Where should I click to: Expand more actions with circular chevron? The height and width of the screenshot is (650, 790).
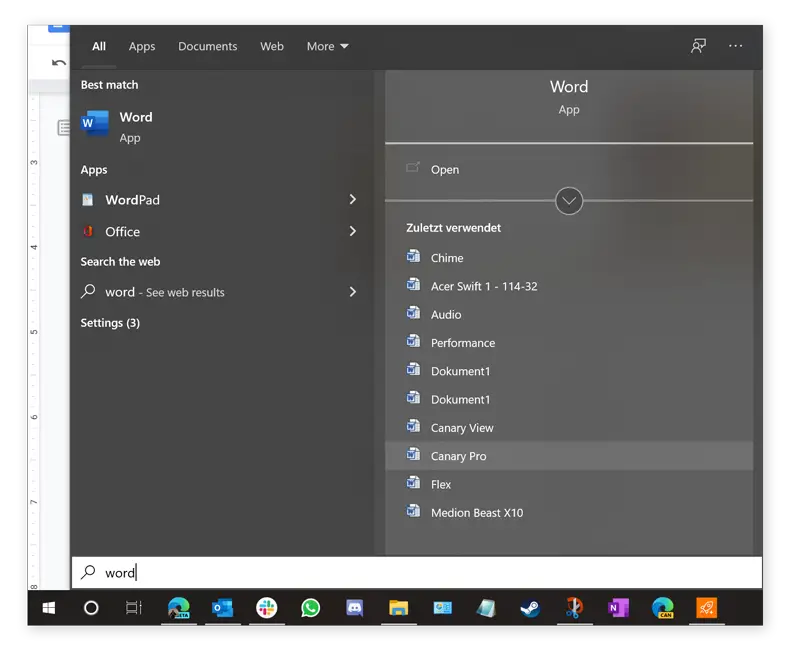pos(569,201)
